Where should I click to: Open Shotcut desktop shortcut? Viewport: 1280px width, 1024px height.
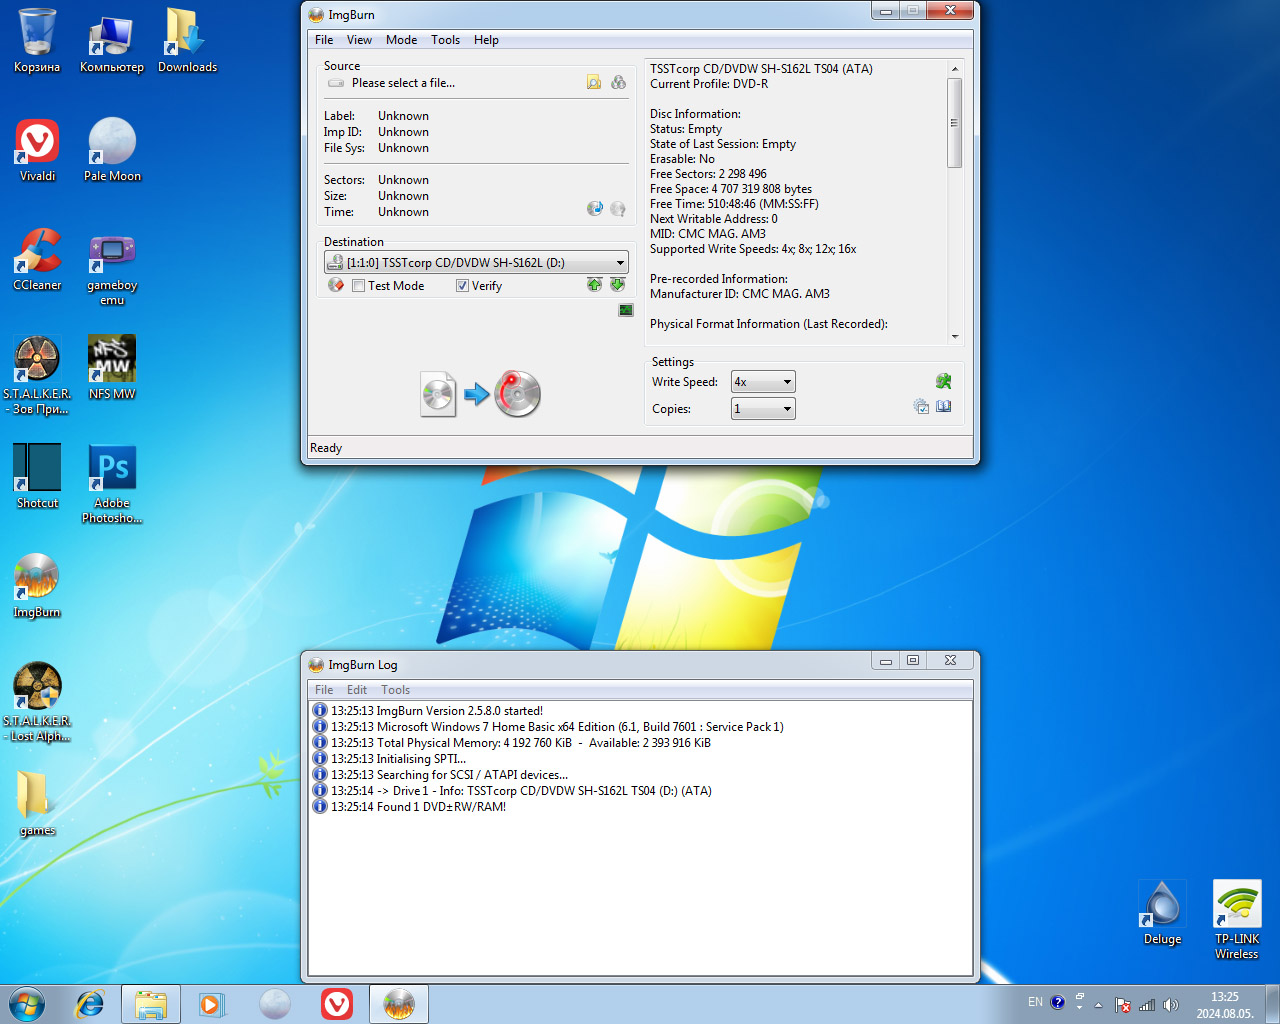37,477
